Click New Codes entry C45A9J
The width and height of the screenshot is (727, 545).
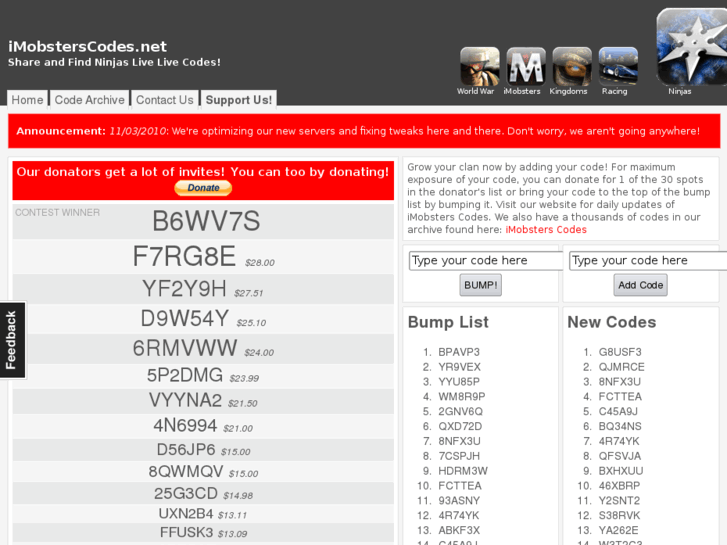618,411
